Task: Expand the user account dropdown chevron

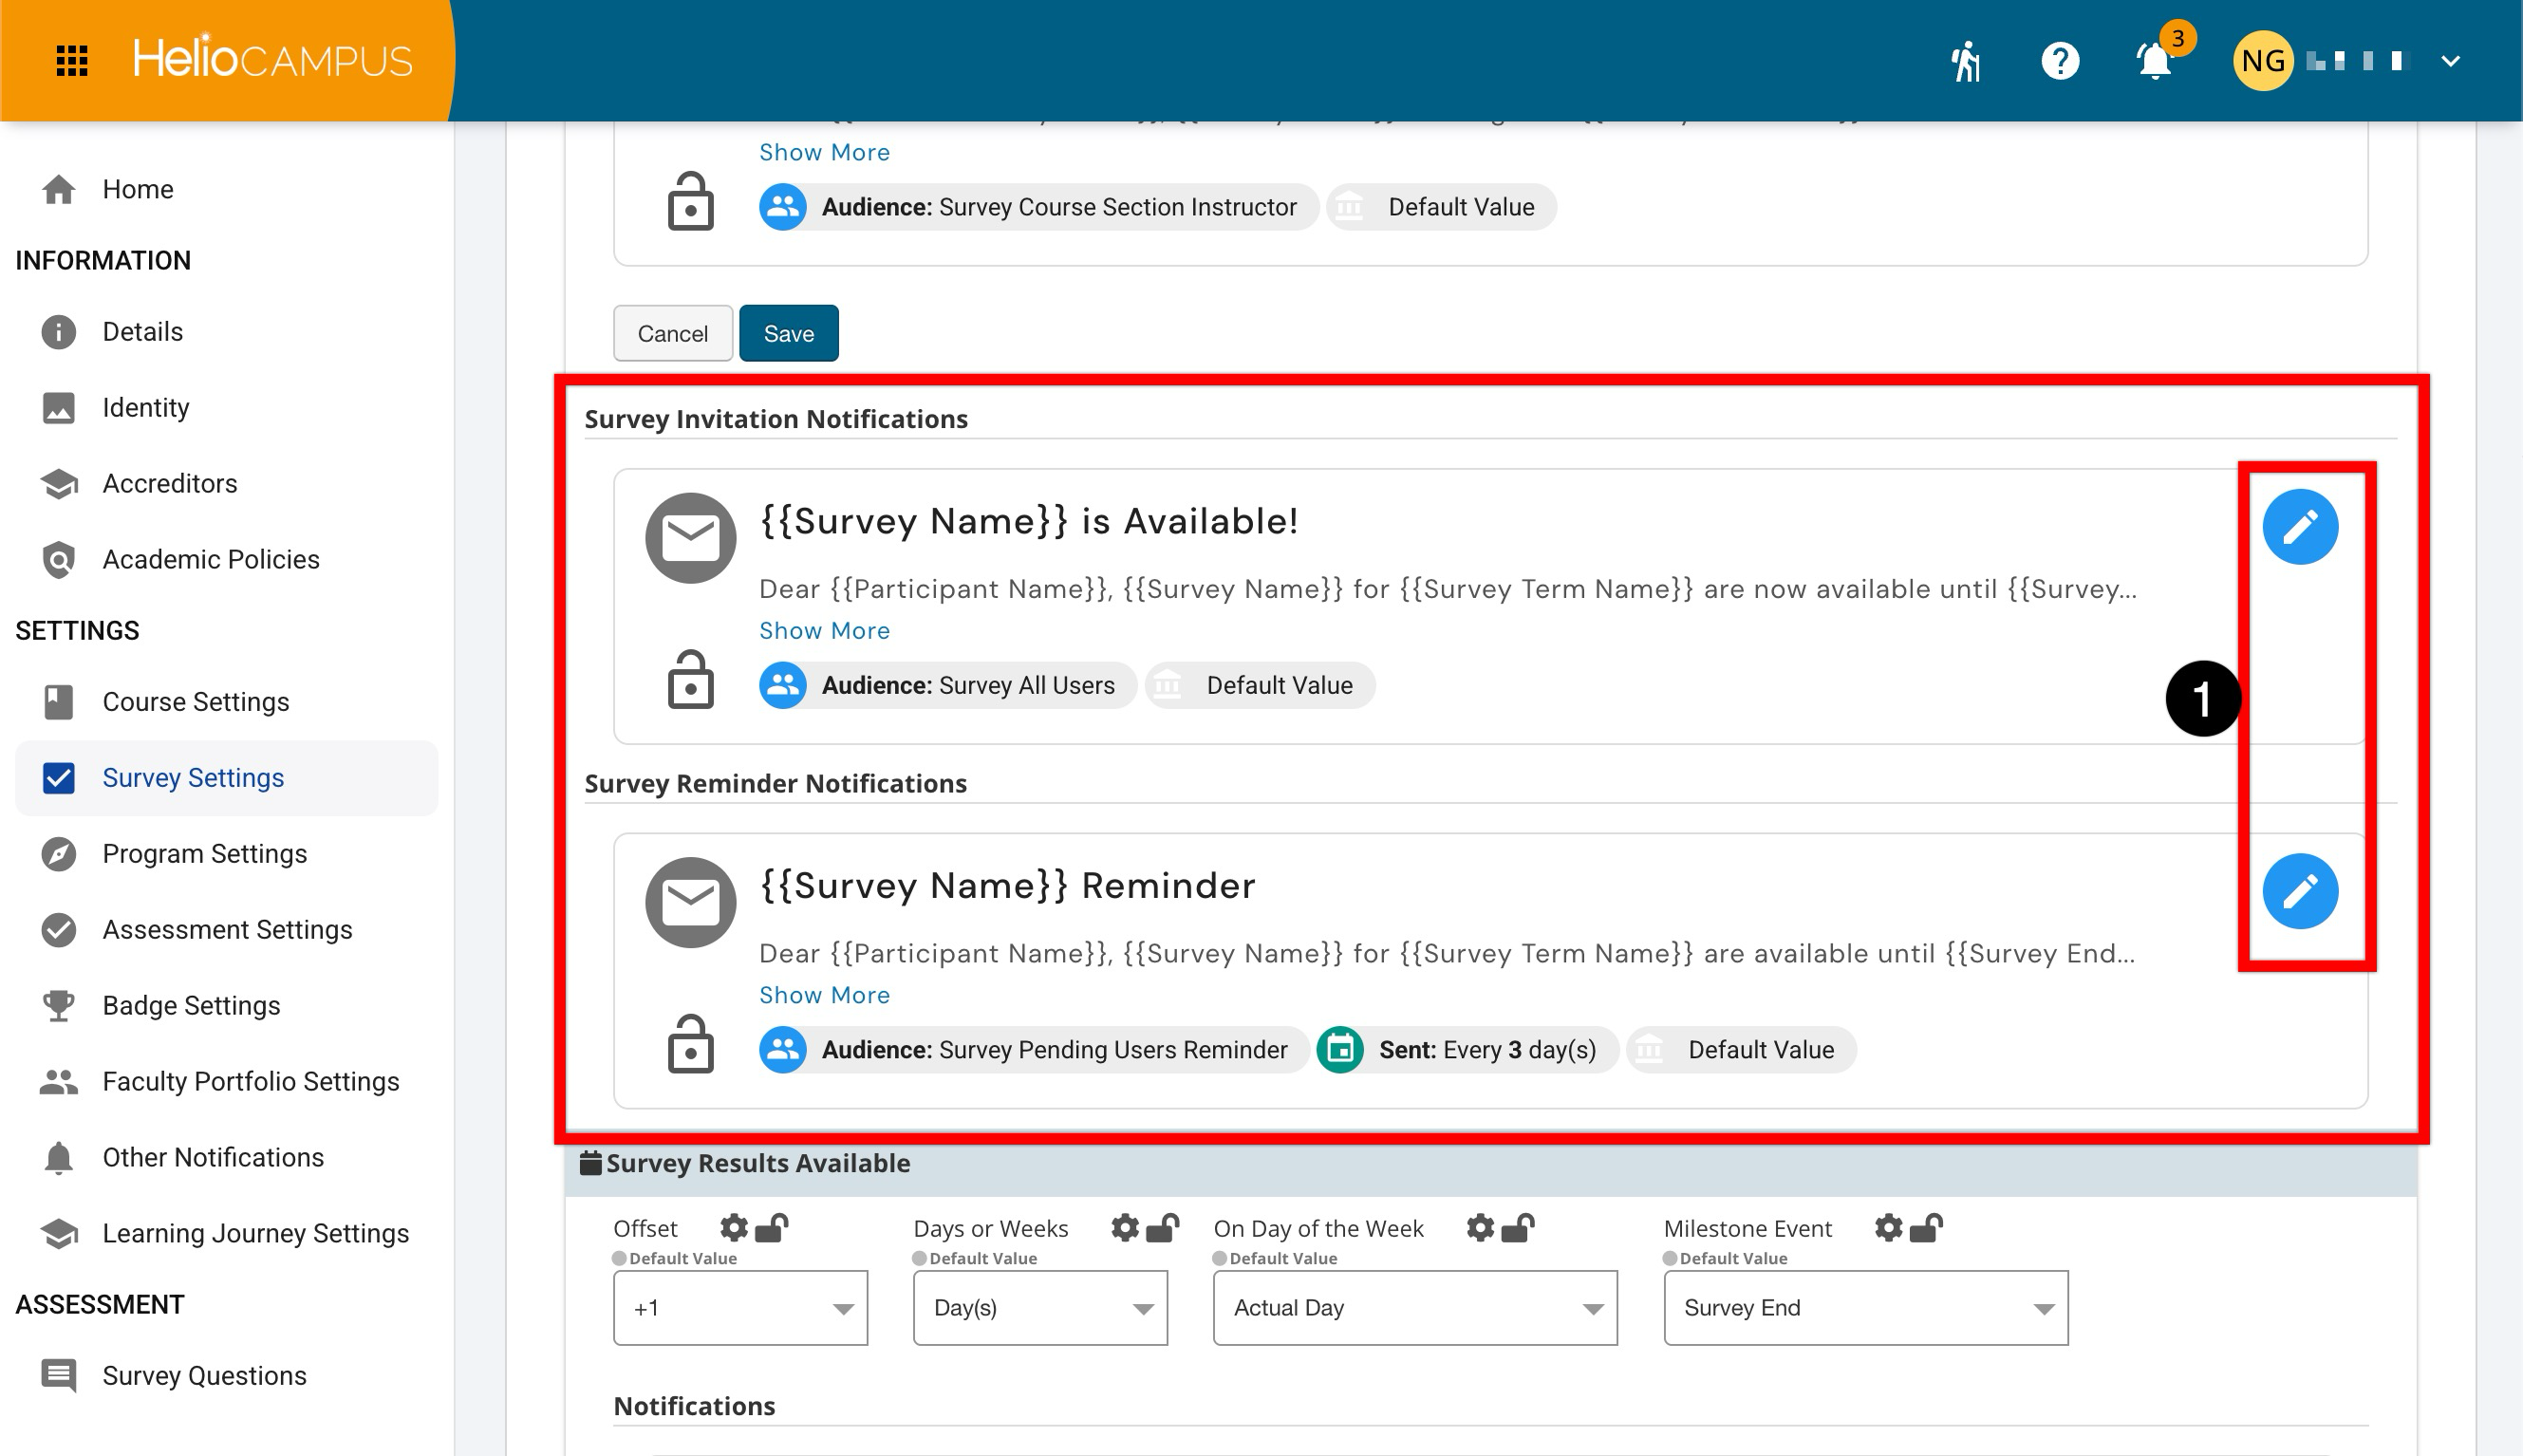Action: pos(2450,61)
